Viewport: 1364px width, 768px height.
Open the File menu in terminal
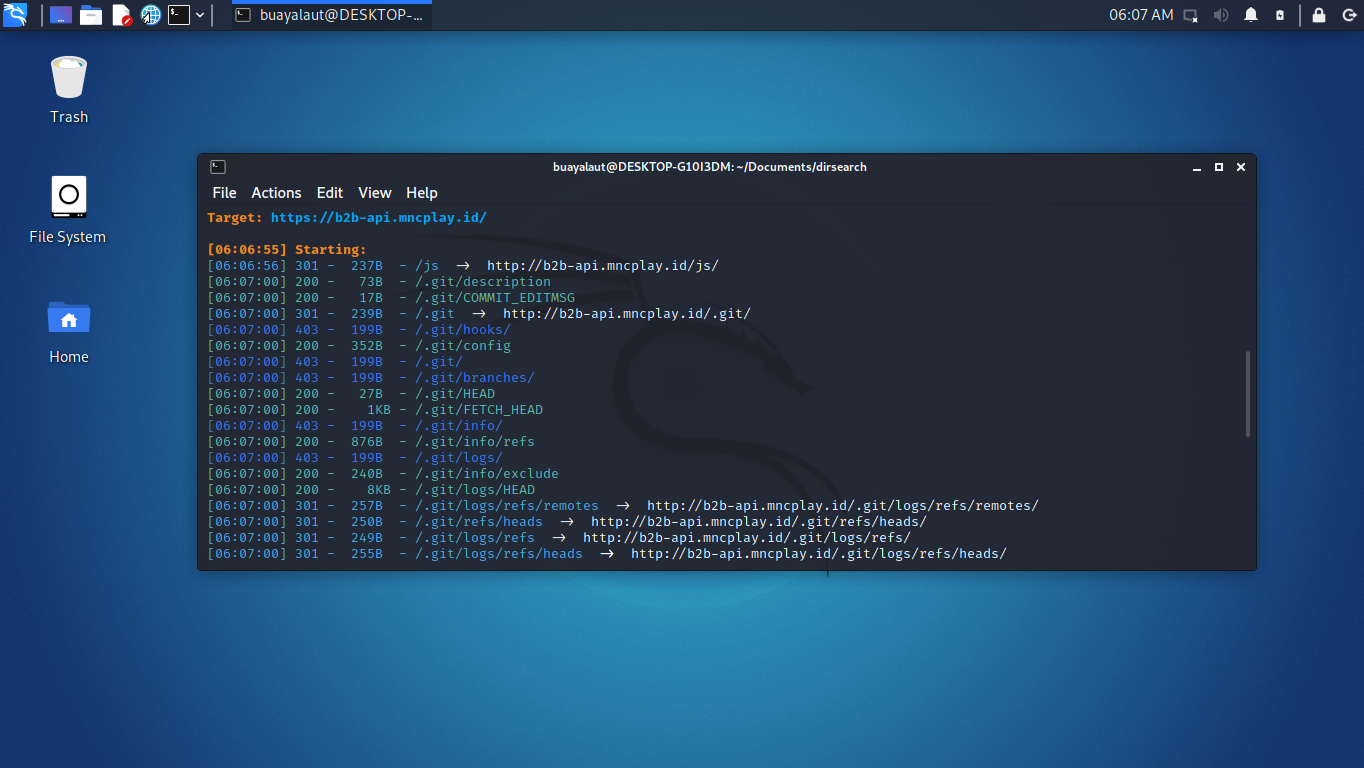click(224, 193)
